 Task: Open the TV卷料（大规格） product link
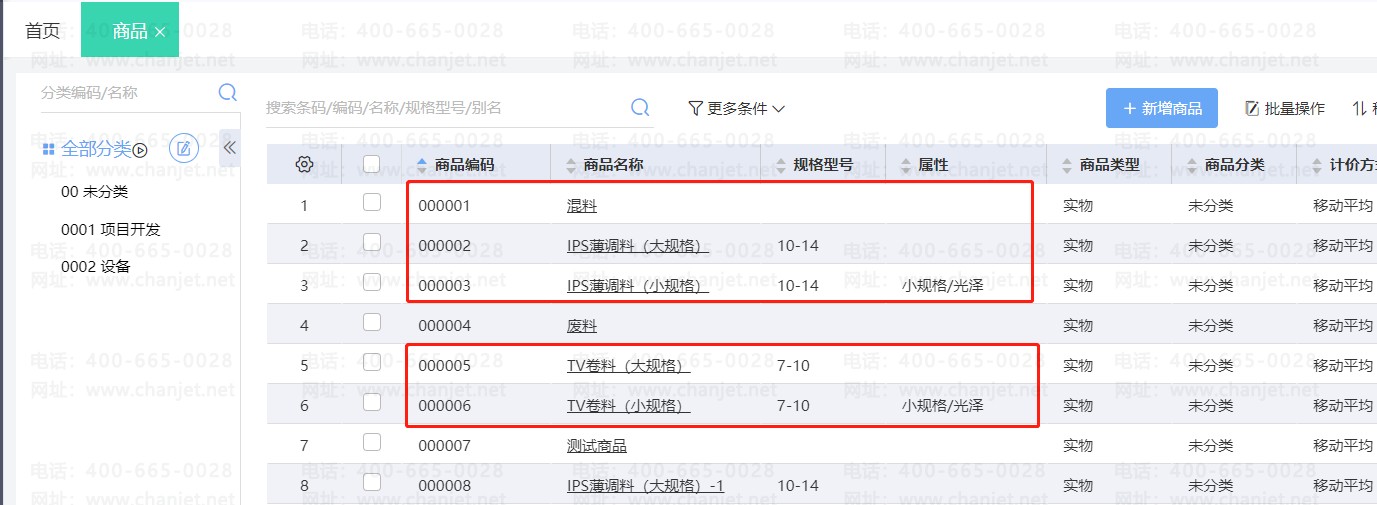629,366
